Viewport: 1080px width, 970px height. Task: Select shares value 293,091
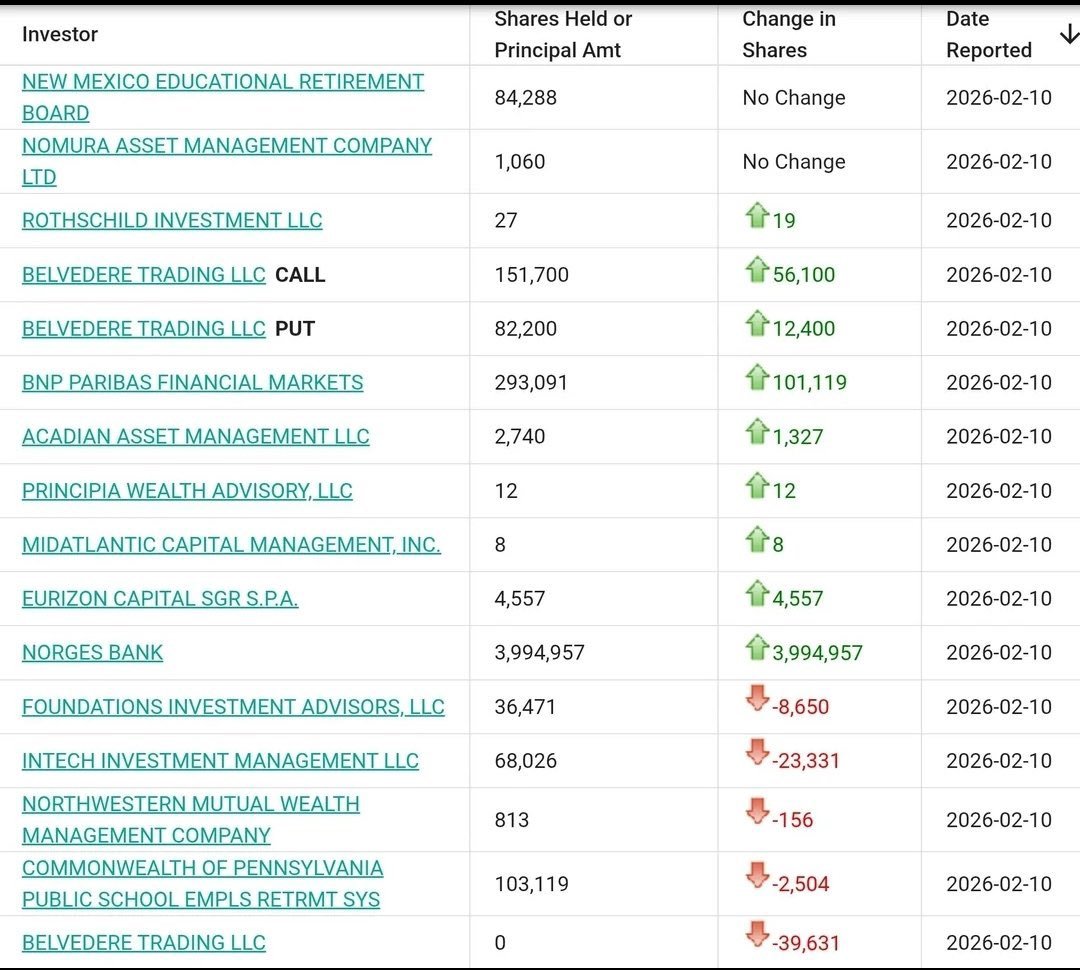pos(531,382)
